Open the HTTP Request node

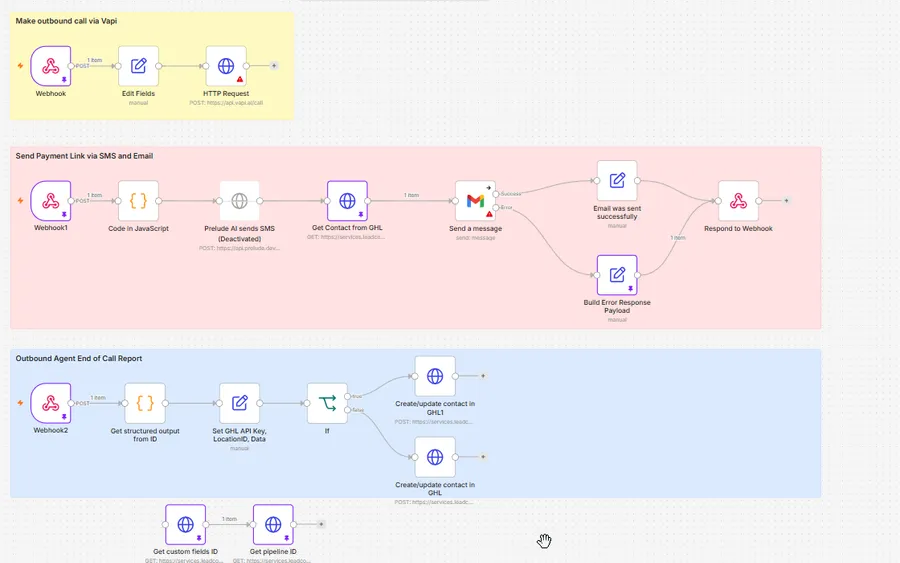click(226, 66)
